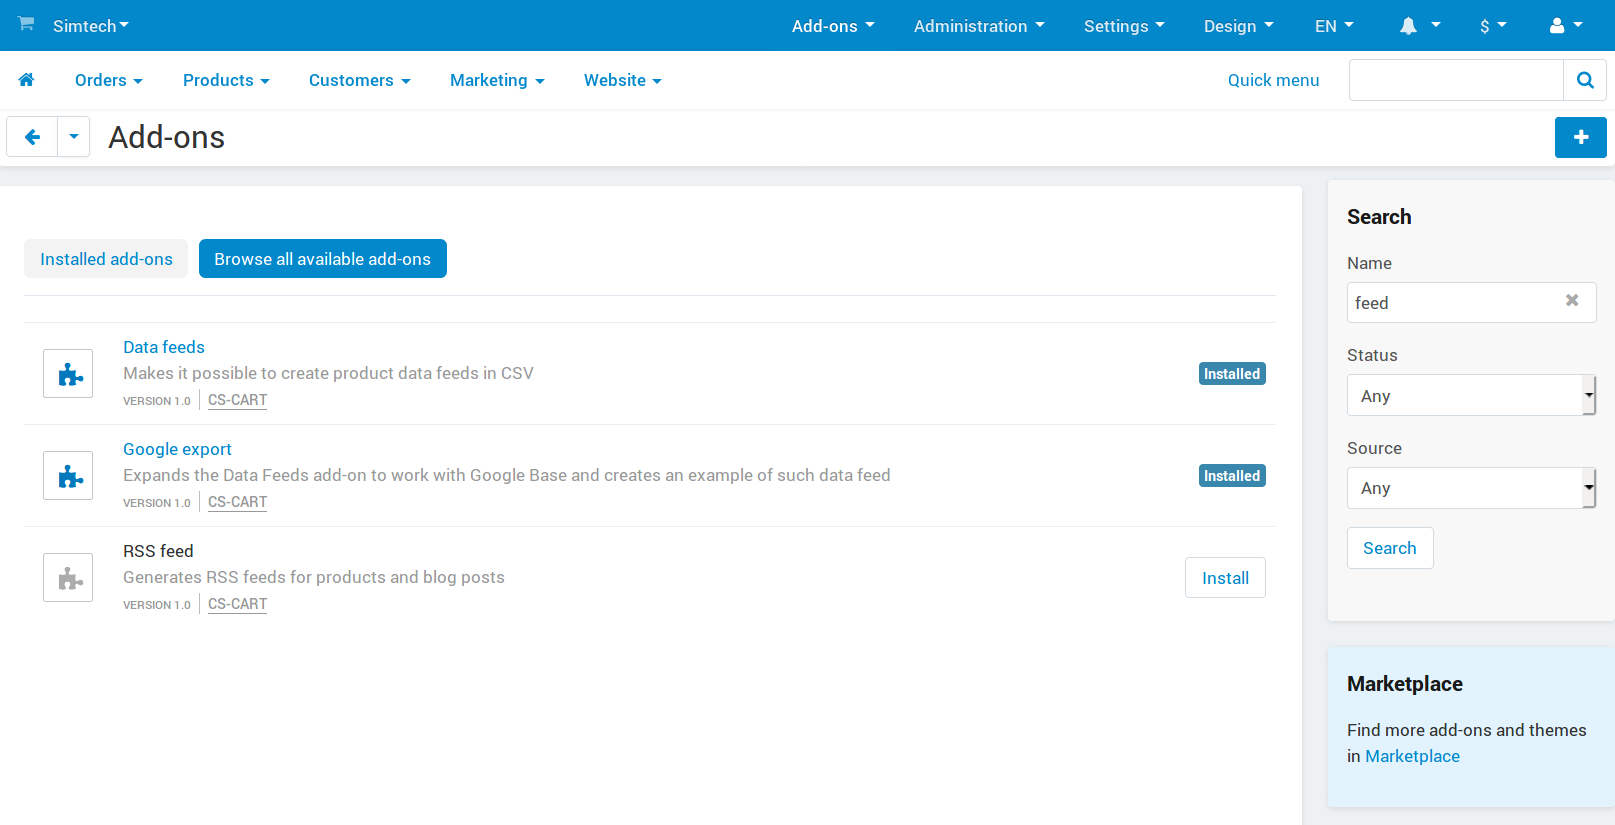Select Browse all available add-ons tab
The image size is (1615, 825).
[x=323, y=259]
